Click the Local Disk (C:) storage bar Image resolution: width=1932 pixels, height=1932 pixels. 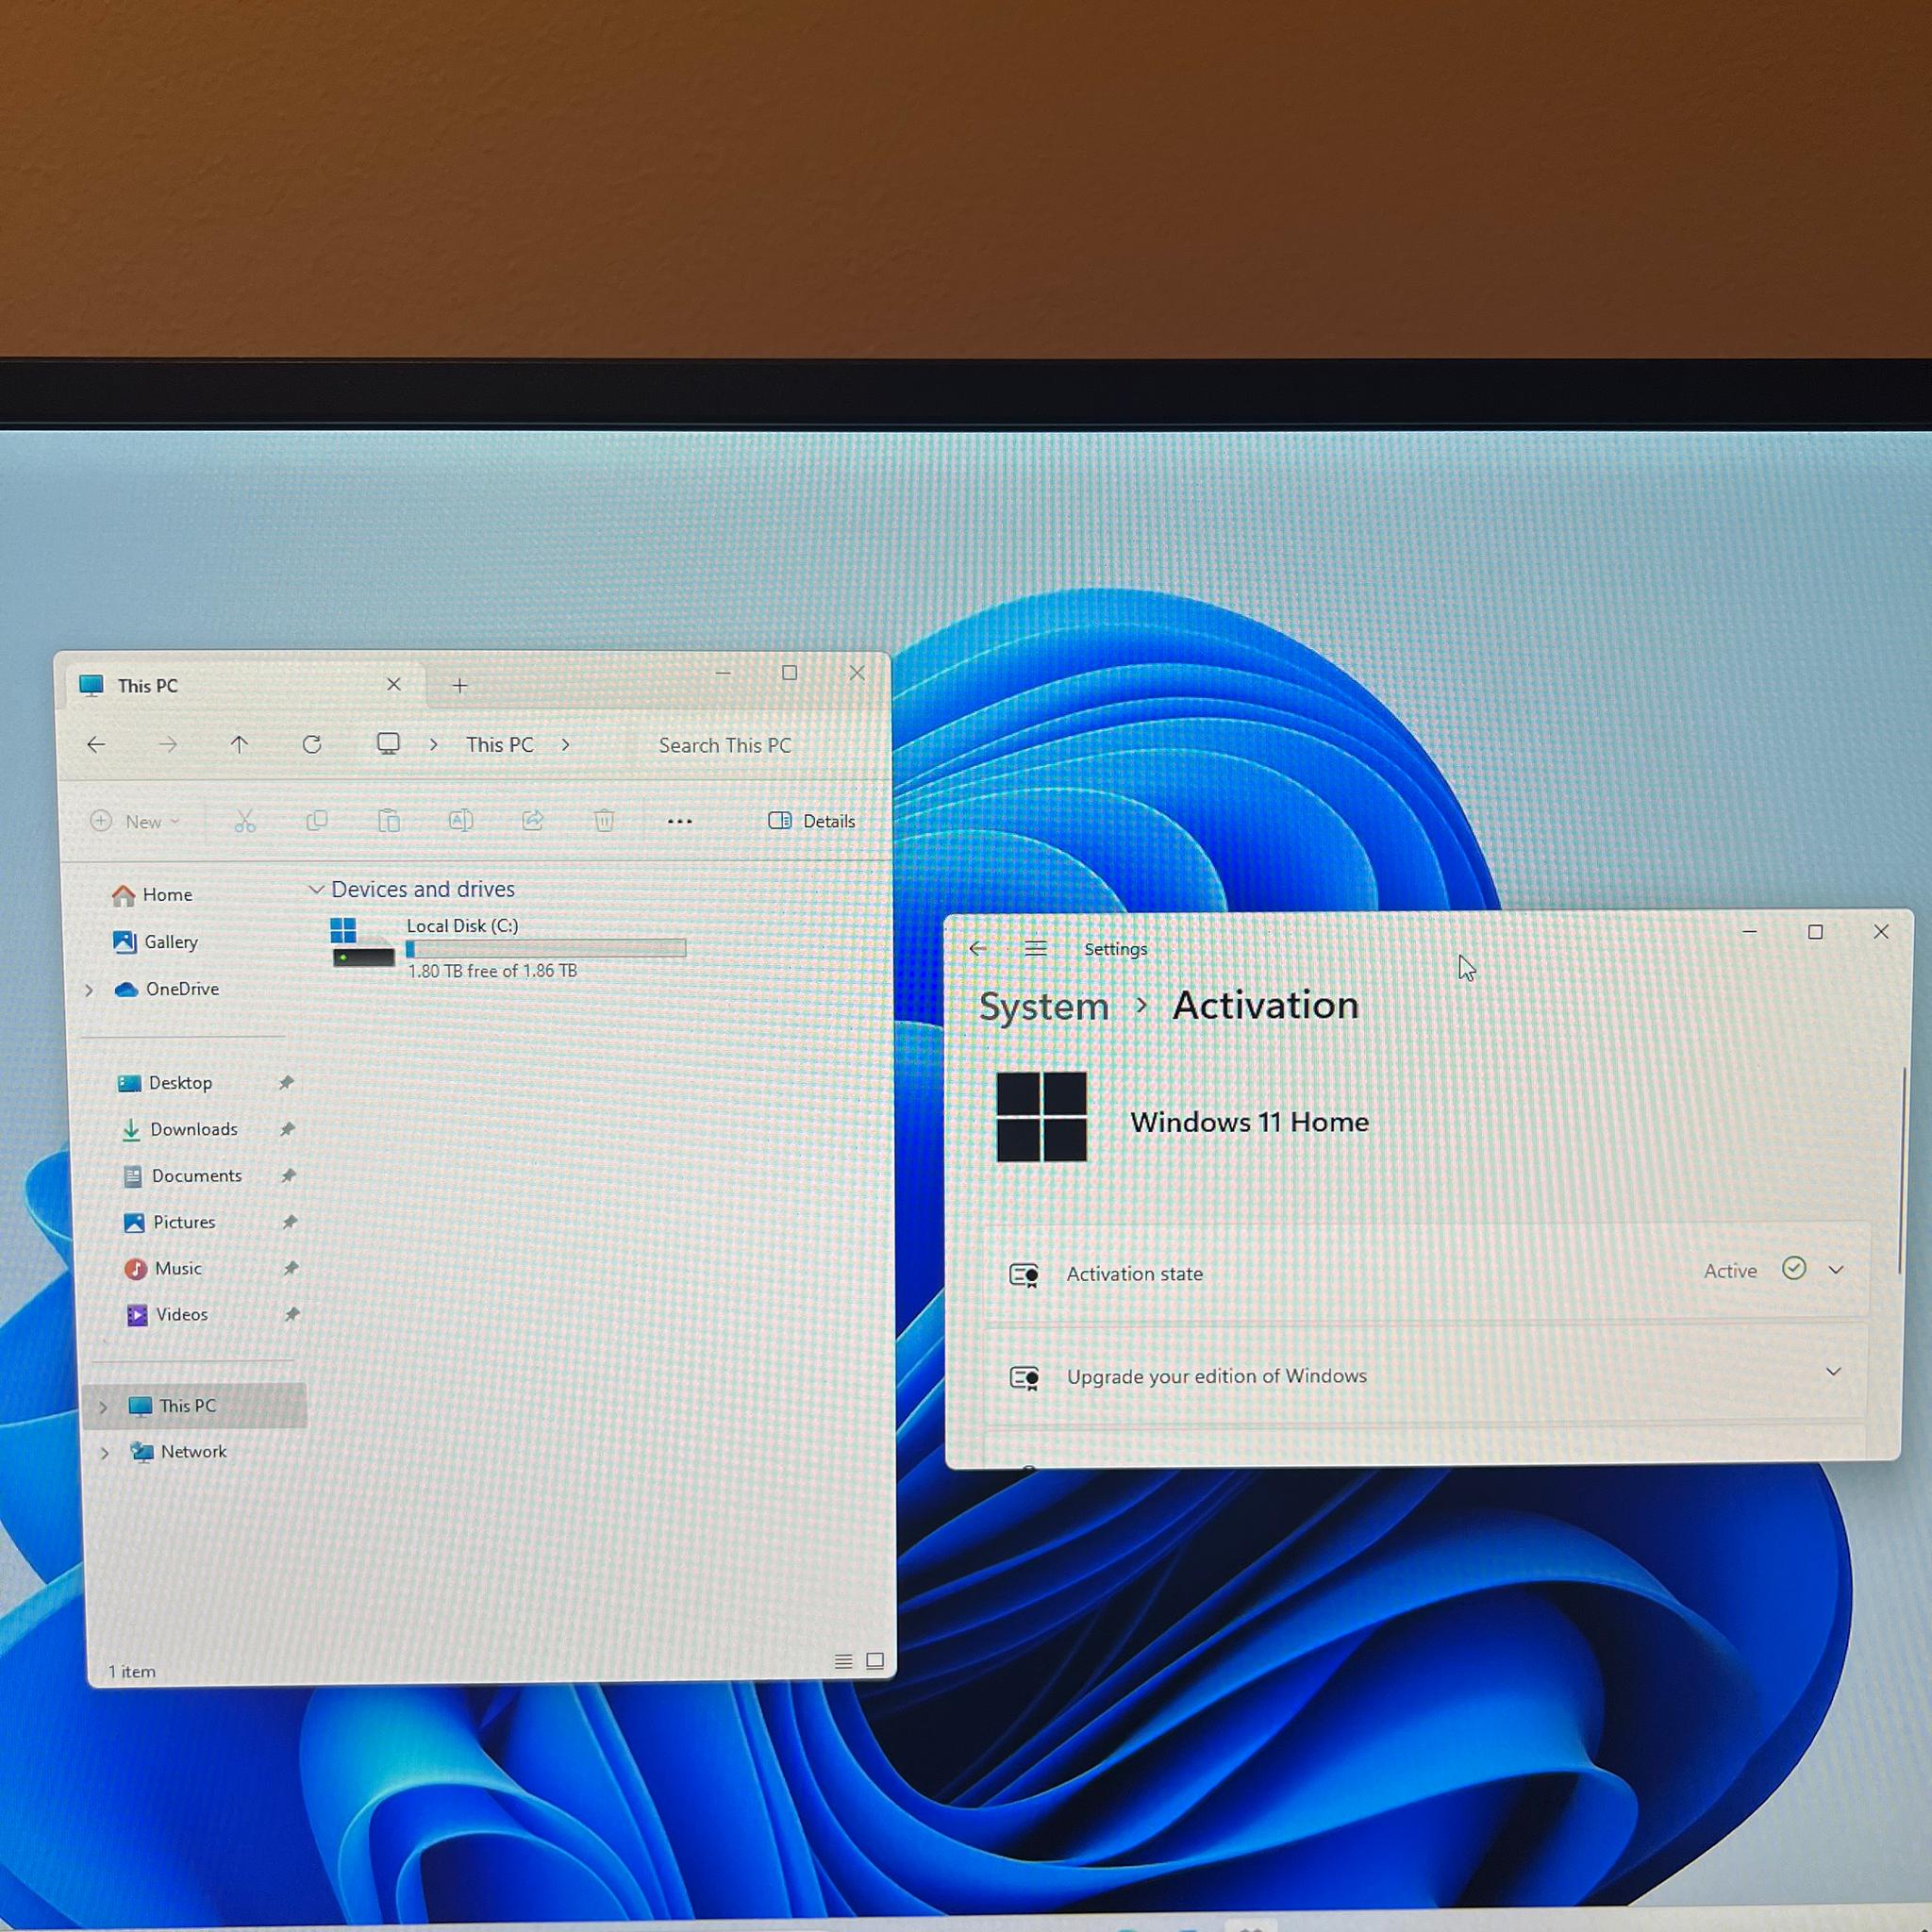coord(546,948)
